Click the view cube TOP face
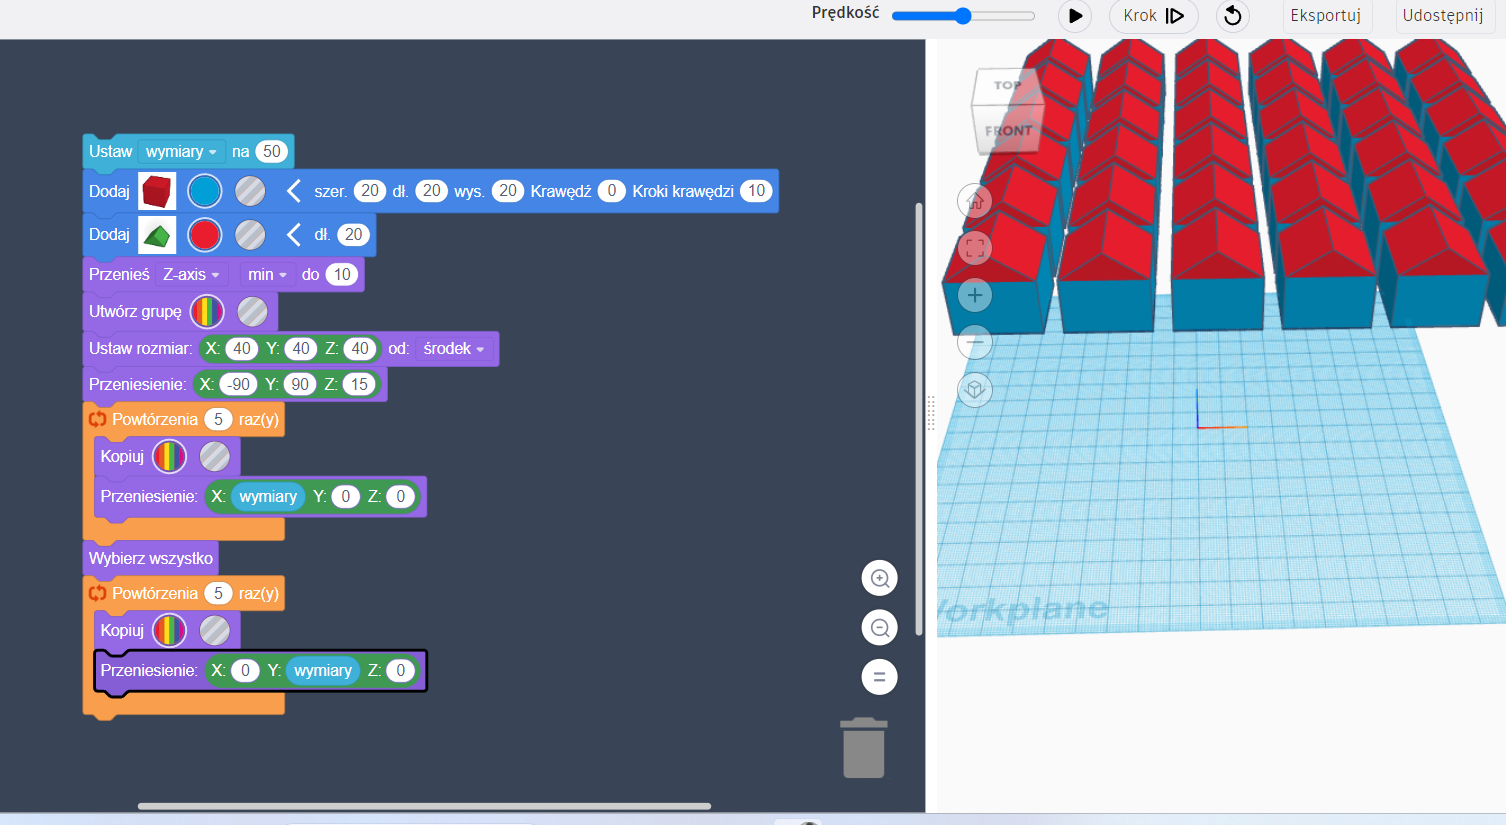 point(1007,85)
